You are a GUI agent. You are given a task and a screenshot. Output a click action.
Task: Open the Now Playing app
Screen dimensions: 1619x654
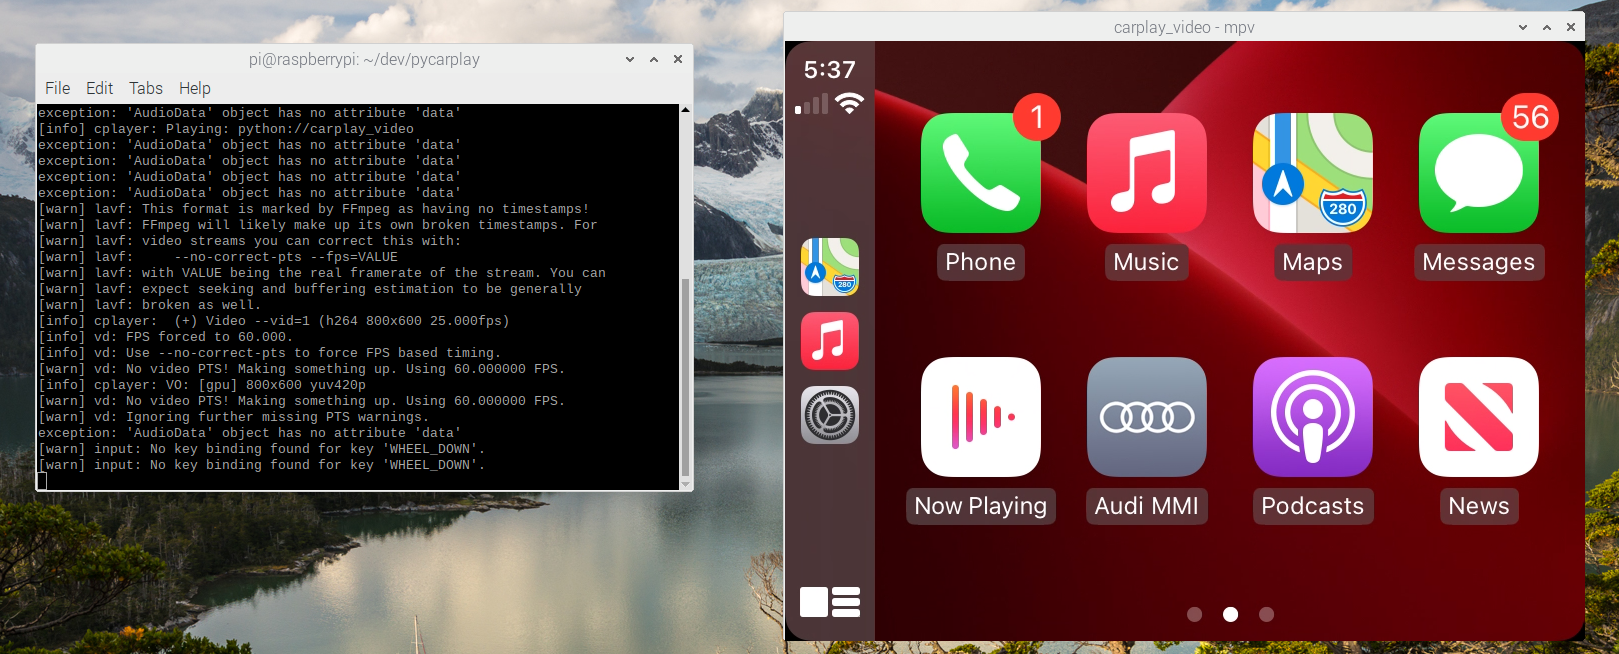980,417
